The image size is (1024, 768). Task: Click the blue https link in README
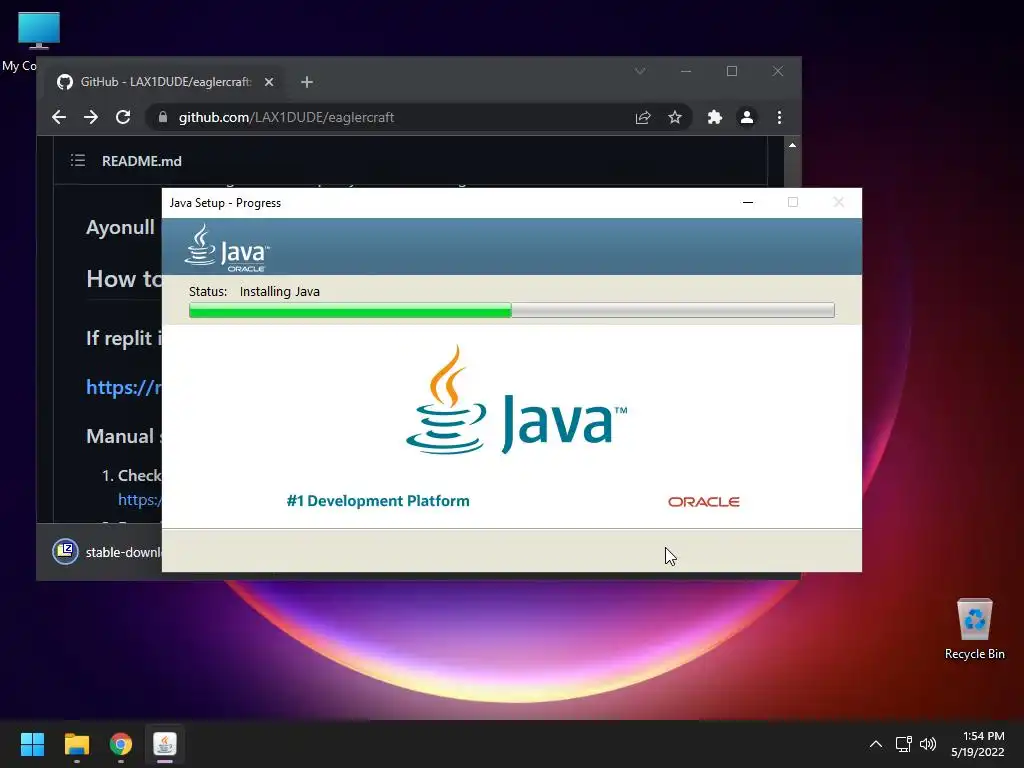tap(123, 387)
